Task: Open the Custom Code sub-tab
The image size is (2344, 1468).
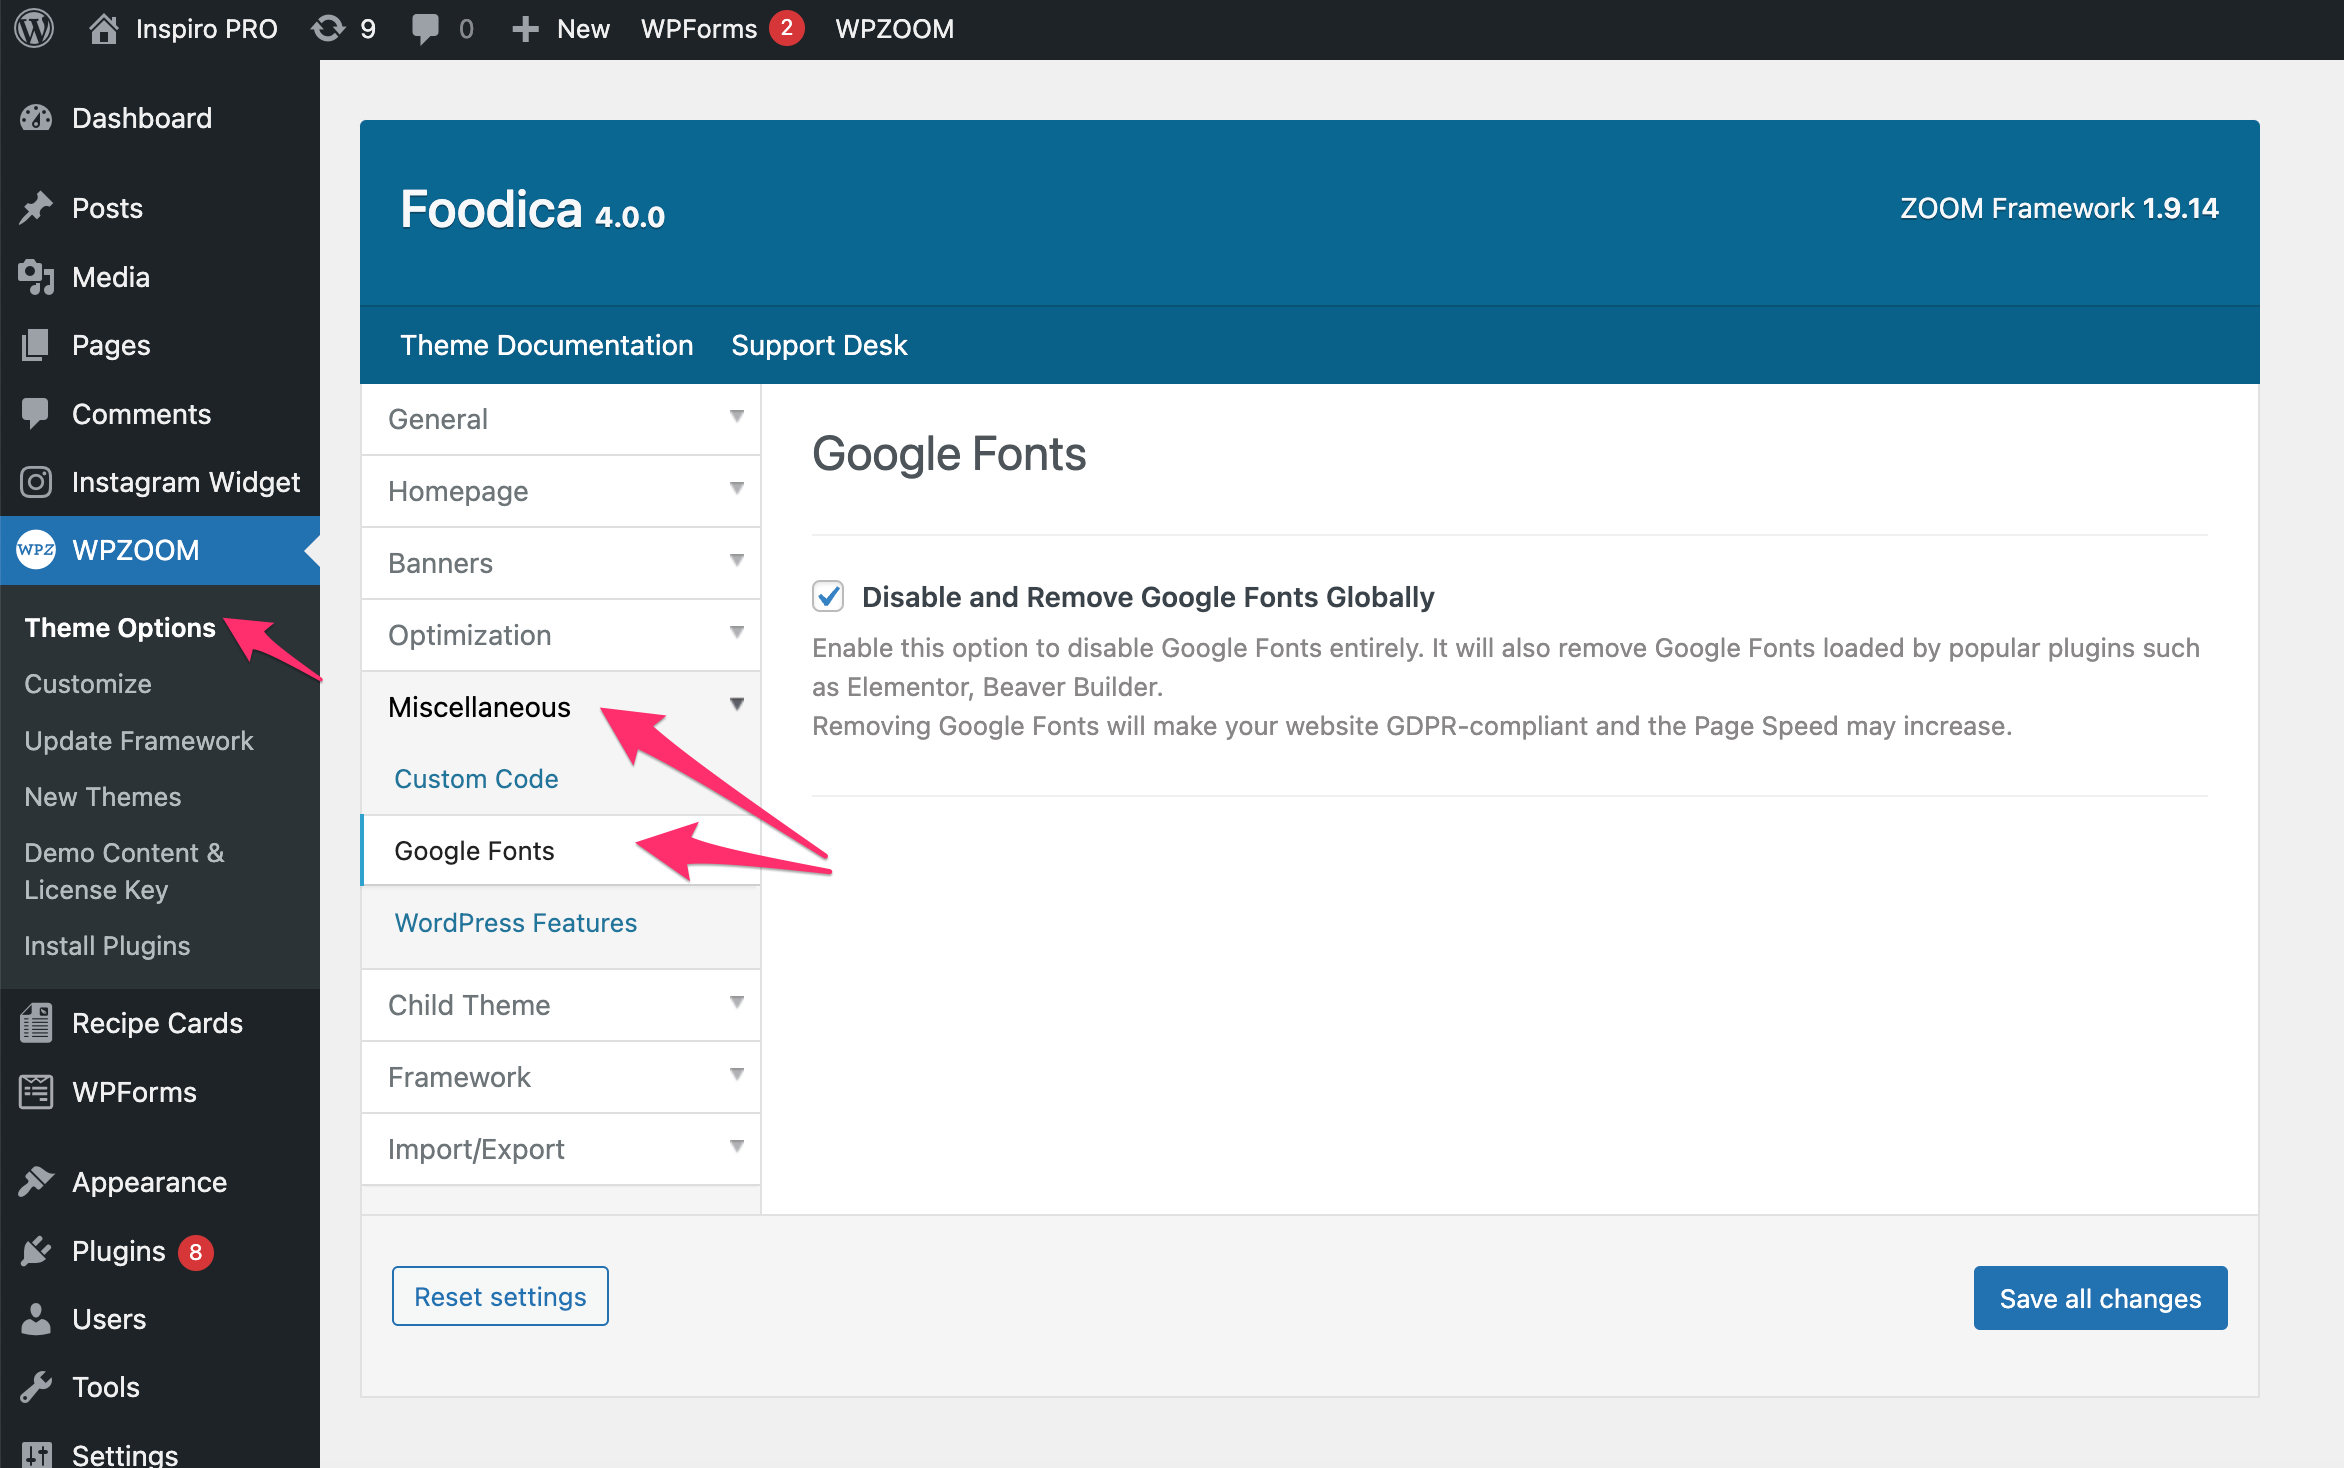Action: (x=476, y=779)
